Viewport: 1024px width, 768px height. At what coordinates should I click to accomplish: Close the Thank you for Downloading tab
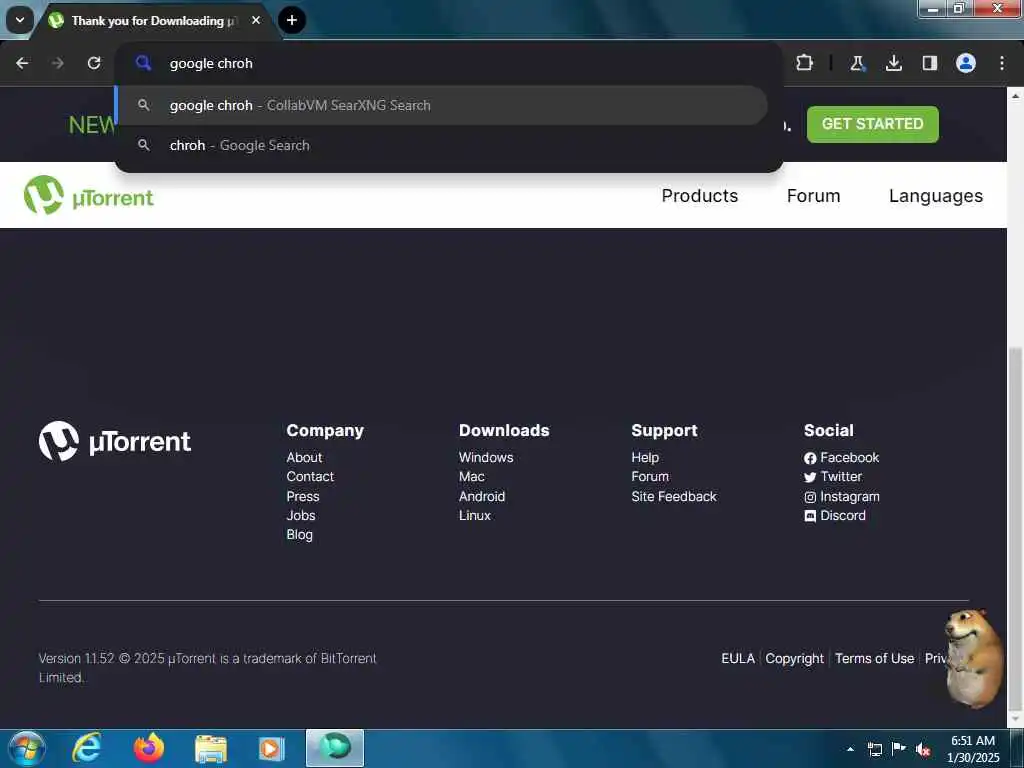256,20
